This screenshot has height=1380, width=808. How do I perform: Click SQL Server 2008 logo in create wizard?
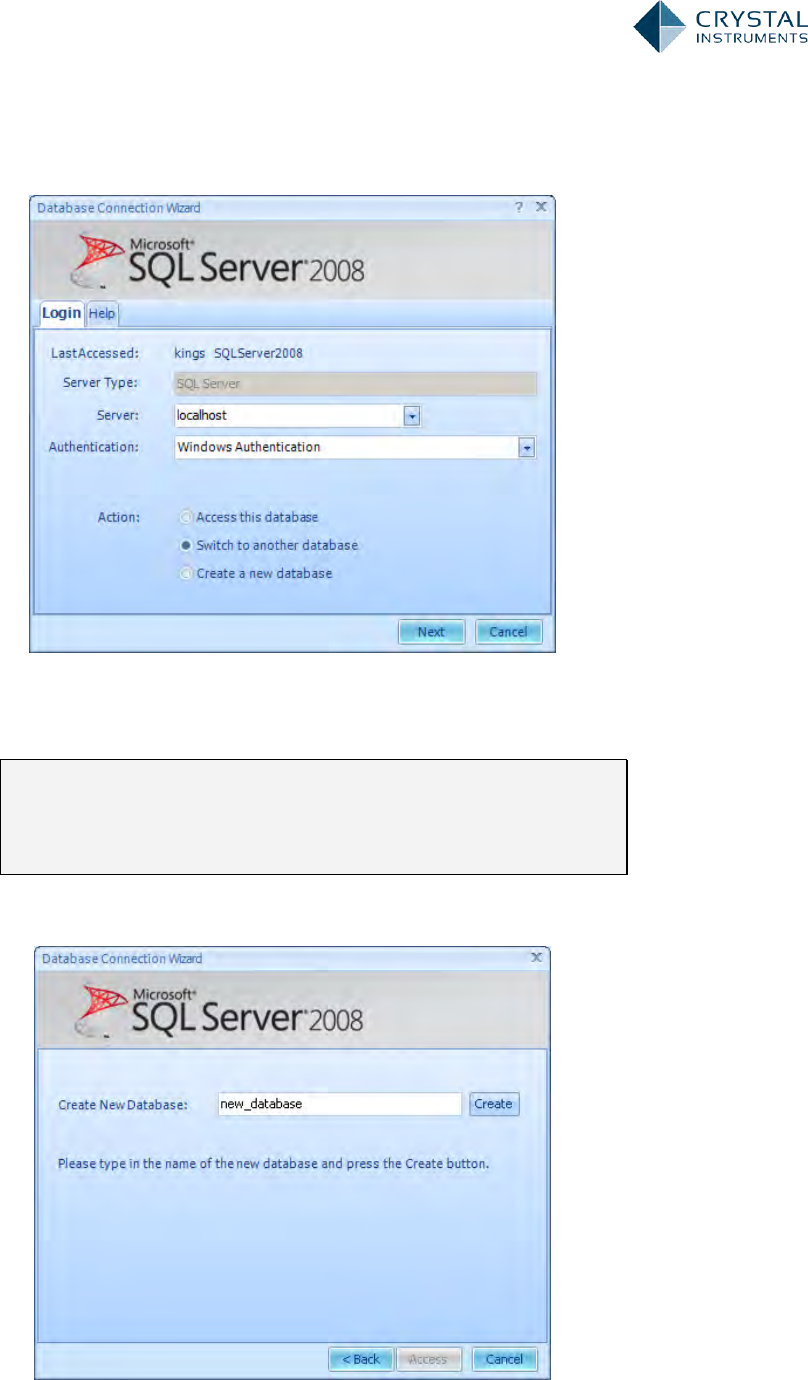tap(218, 1011)
